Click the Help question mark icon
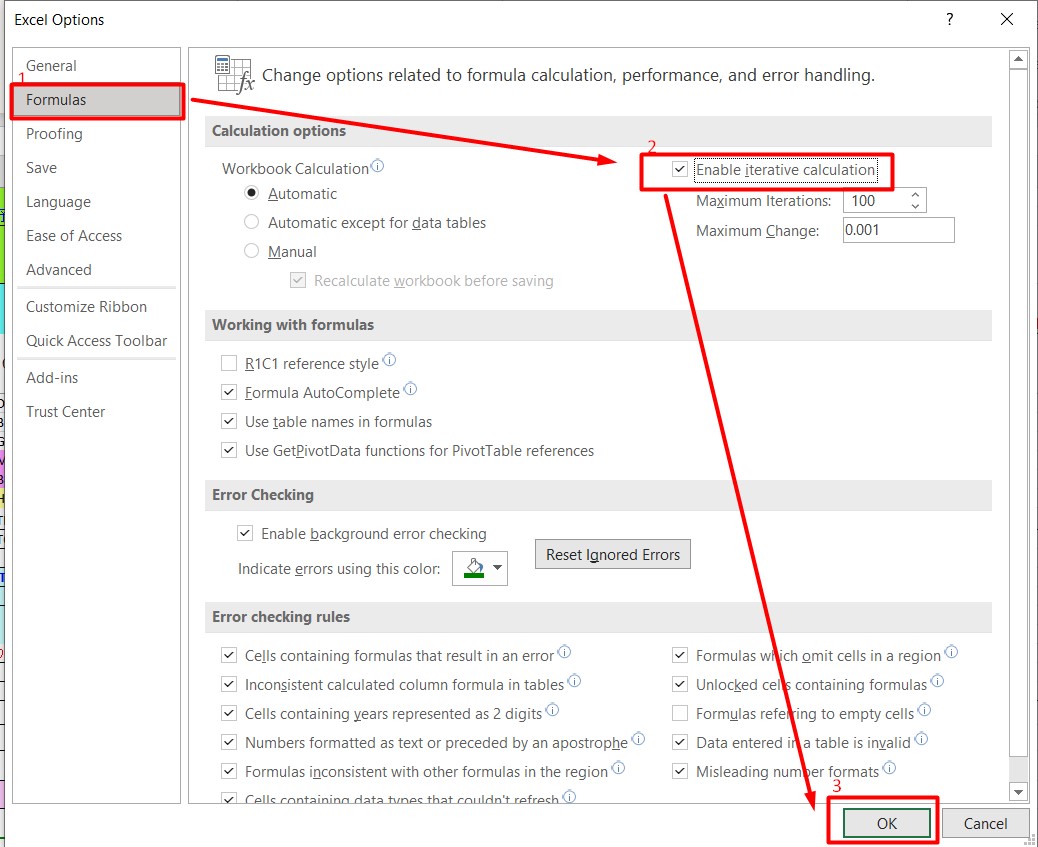1038x847 pixels. point(949,19)
